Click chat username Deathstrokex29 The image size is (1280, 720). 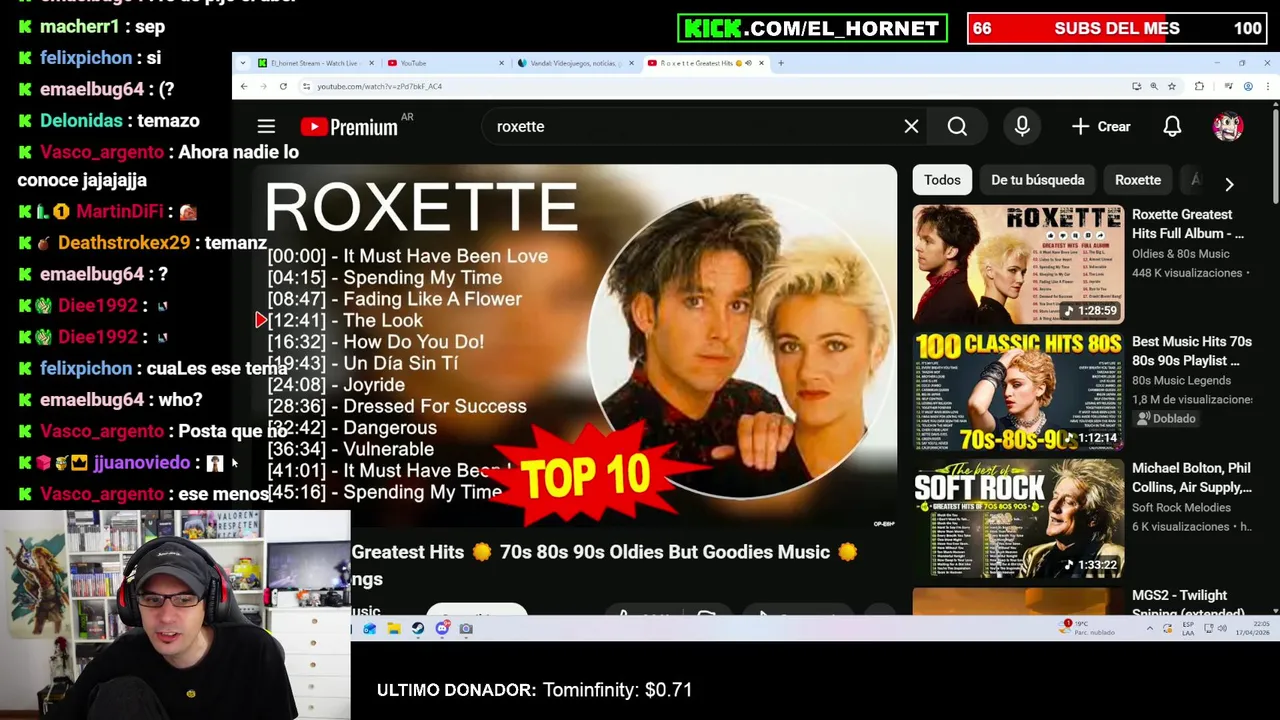click(124, 243)
